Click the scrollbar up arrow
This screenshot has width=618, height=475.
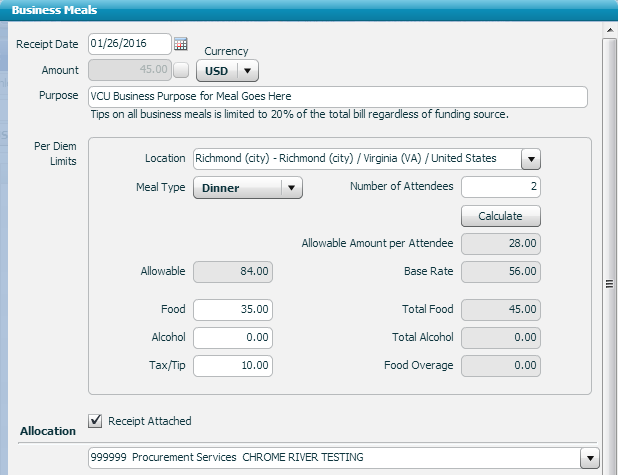[610, 30]
